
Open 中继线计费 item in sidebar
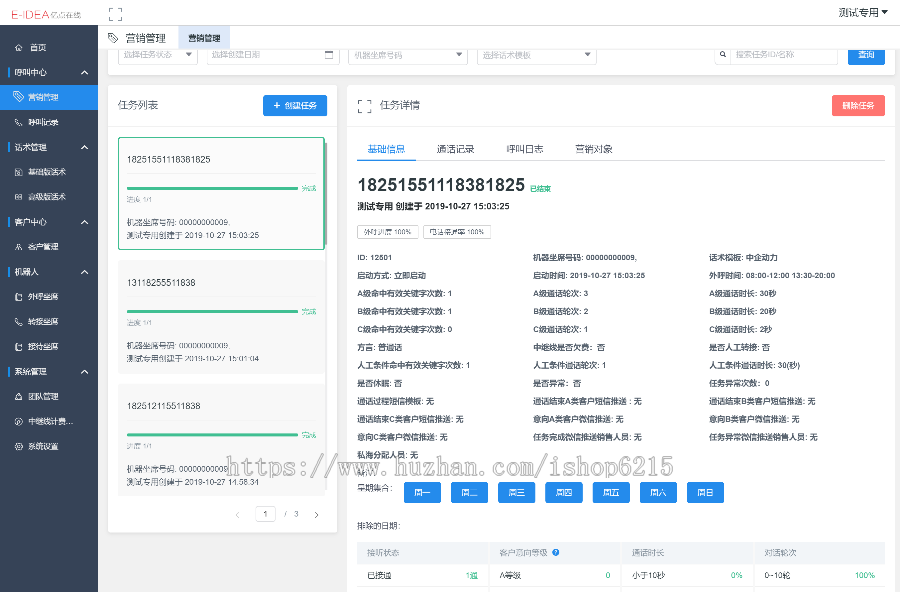(x=49, y=421)
